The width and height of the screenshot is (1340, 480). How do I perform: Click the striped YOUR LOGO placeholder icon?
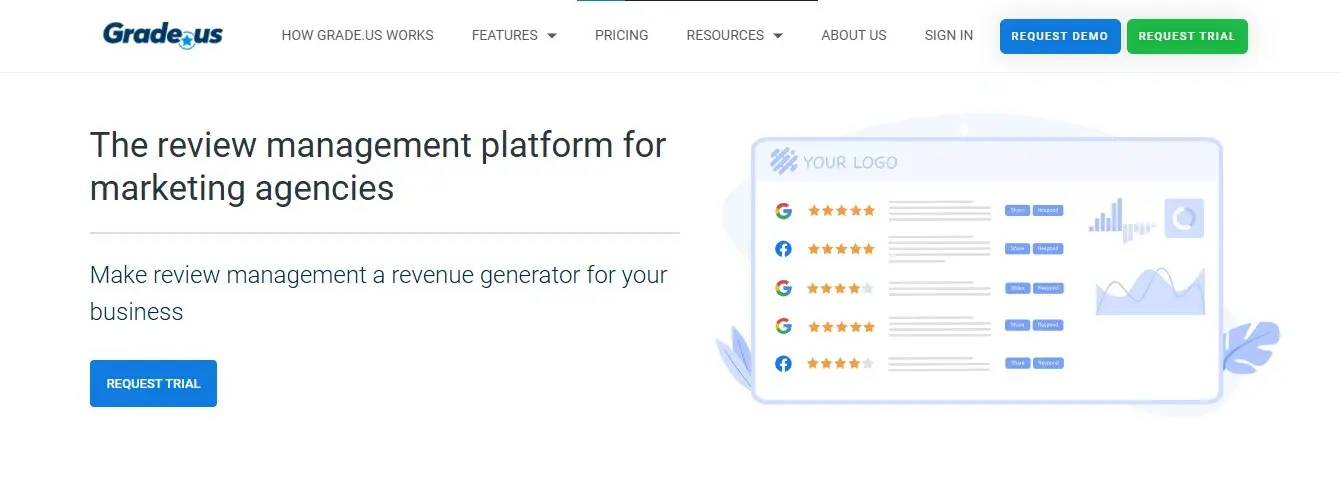784,161
